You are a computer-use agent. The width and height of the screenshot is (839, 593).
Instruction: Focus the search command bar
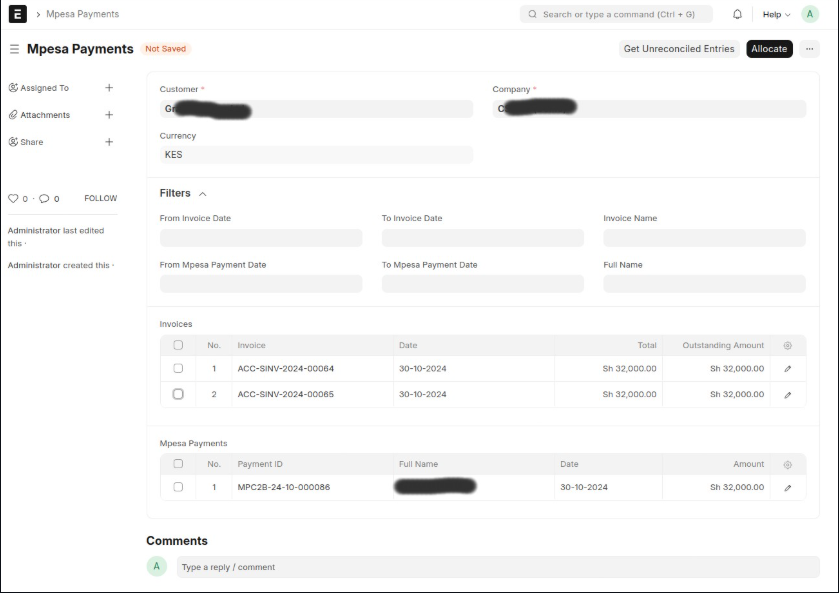[x=616, y=14]
